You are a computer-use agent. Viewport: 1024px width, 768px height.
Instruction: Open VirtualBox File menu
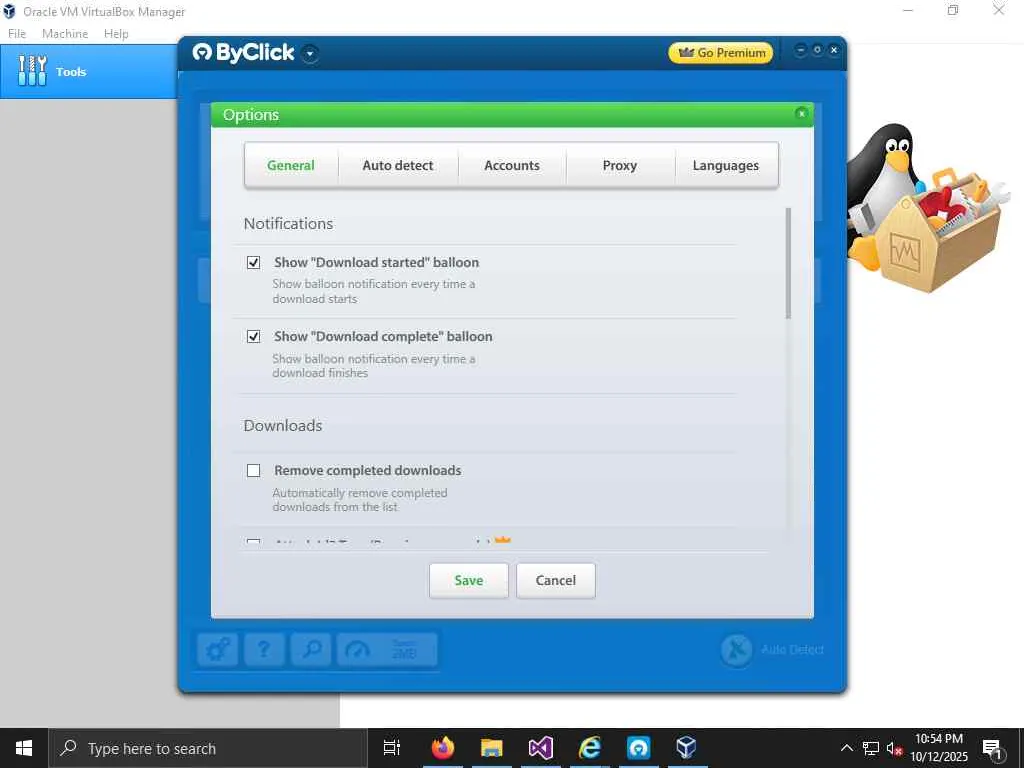point(17,33)
